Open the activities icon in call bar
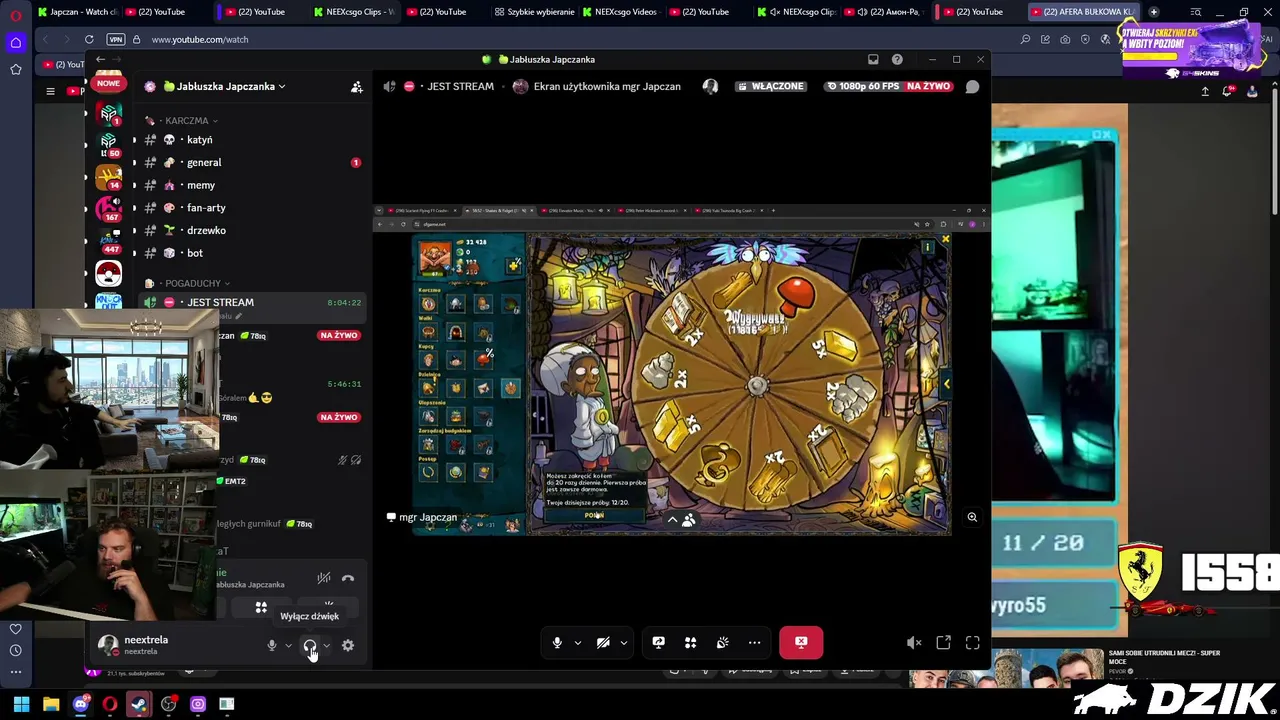Image resolution: width=1280 pixels, height=720 pixels. tap(690, 643)
